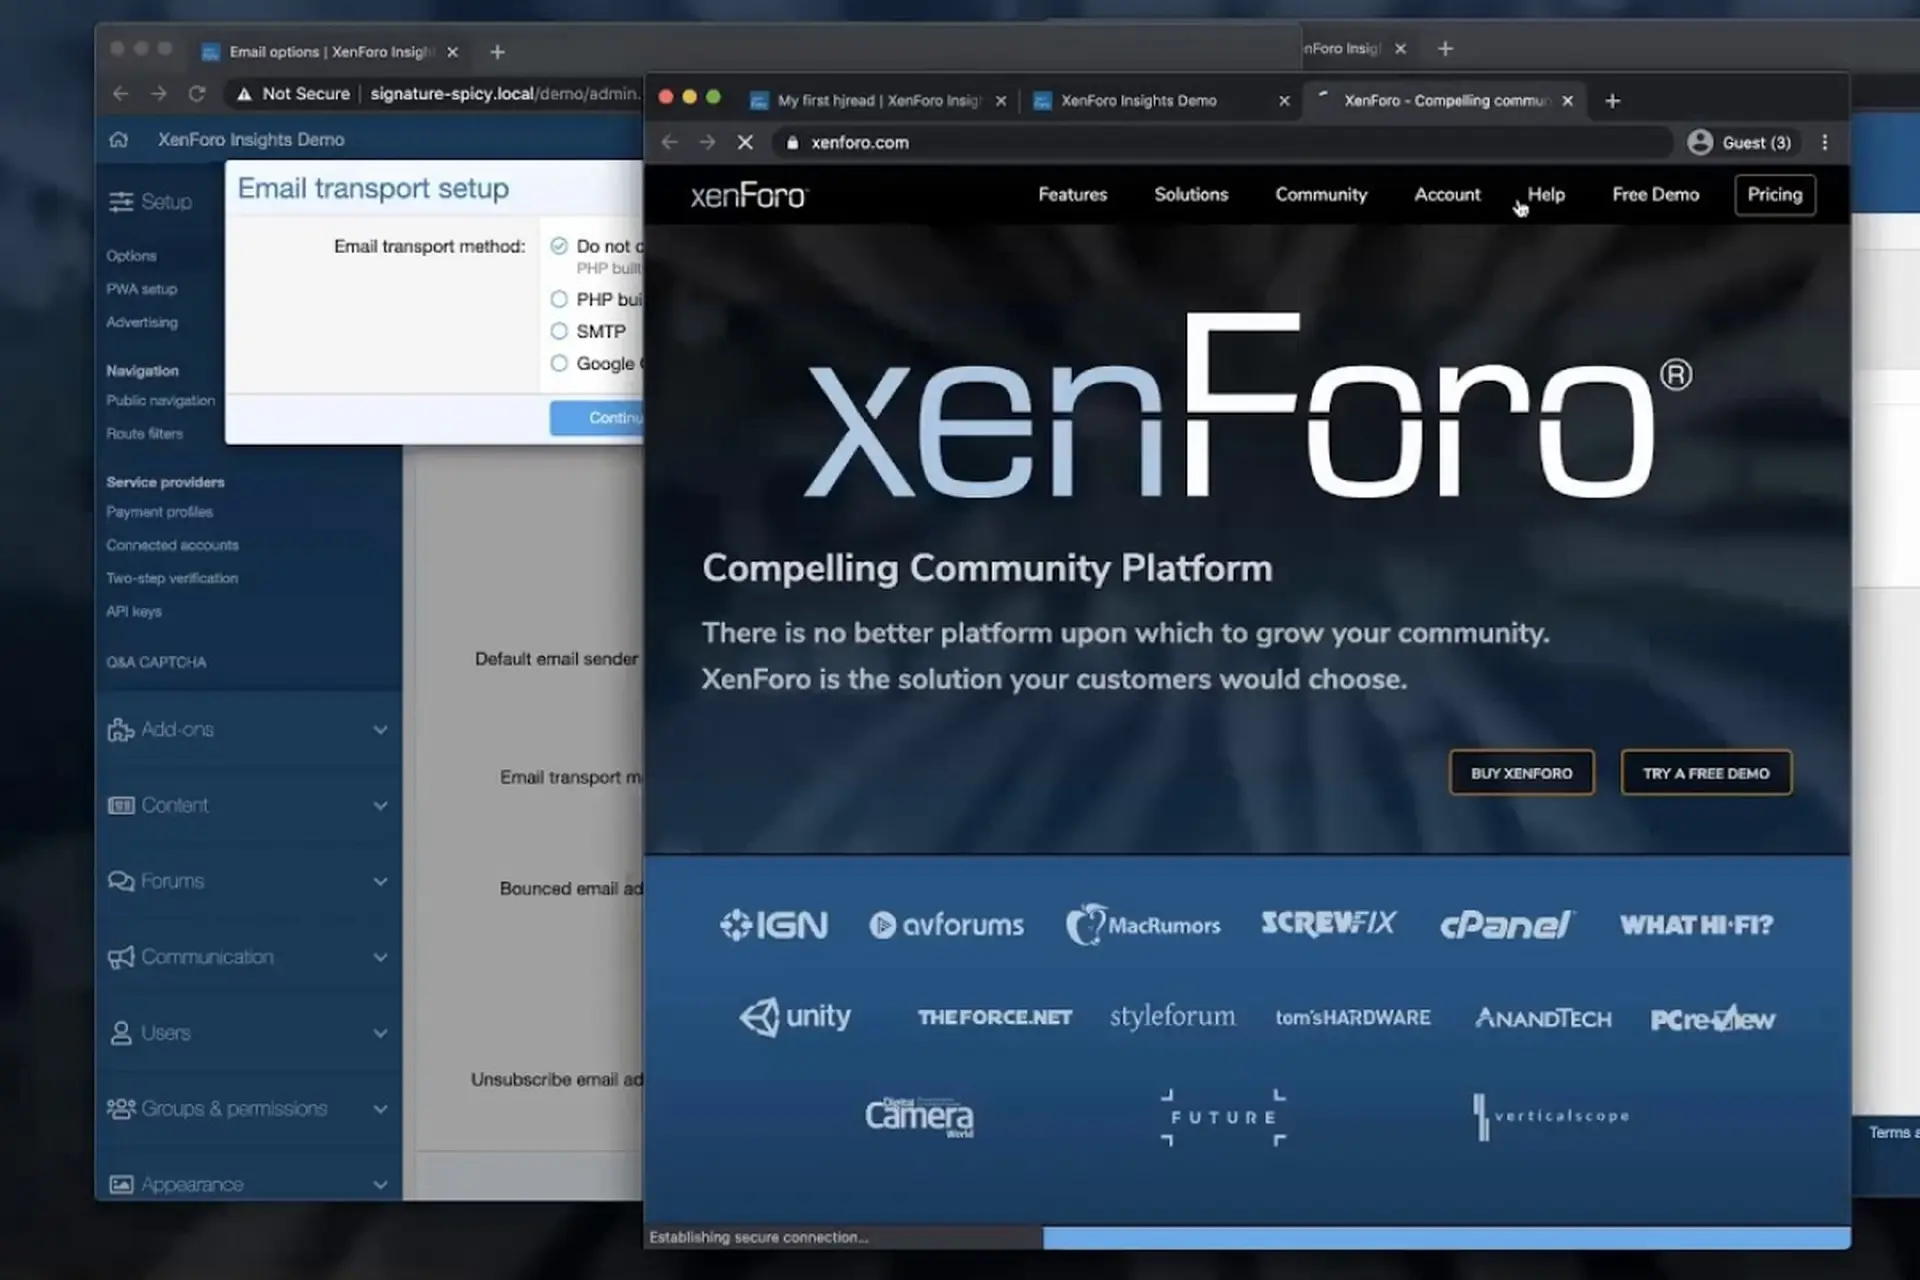
Task: Open the Chrome three-dot menu
Action: [1825, 143]
